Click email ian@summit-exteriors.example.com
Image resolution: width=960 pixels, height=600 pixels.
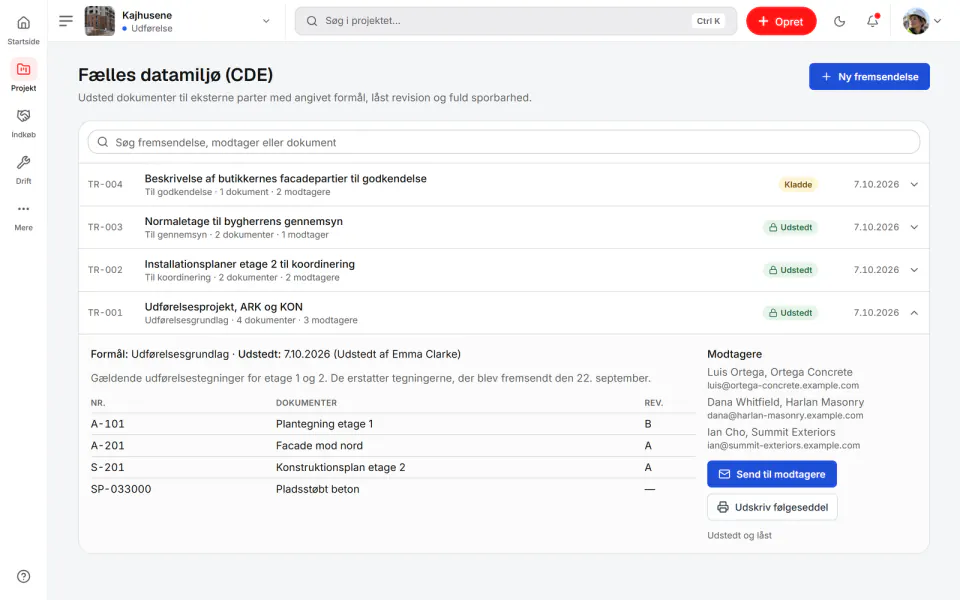pyautogui.click(x=783, y=446)
